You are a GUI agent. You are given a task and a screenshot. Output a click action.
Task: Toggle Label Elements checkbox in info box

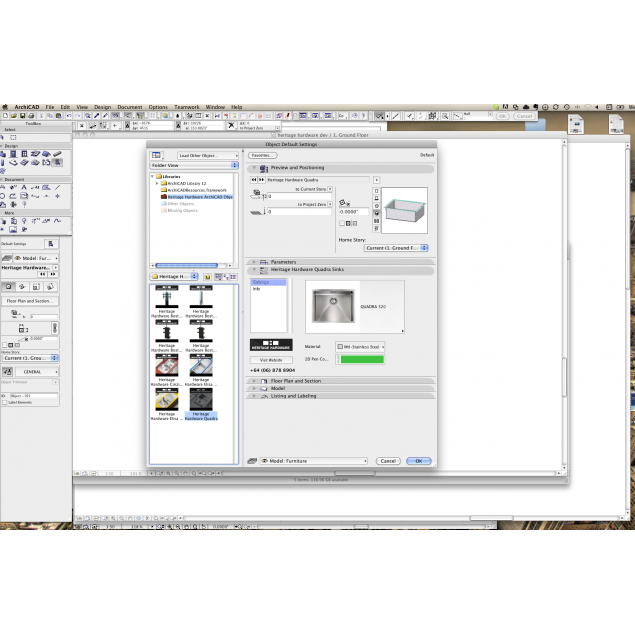(4, 403)
